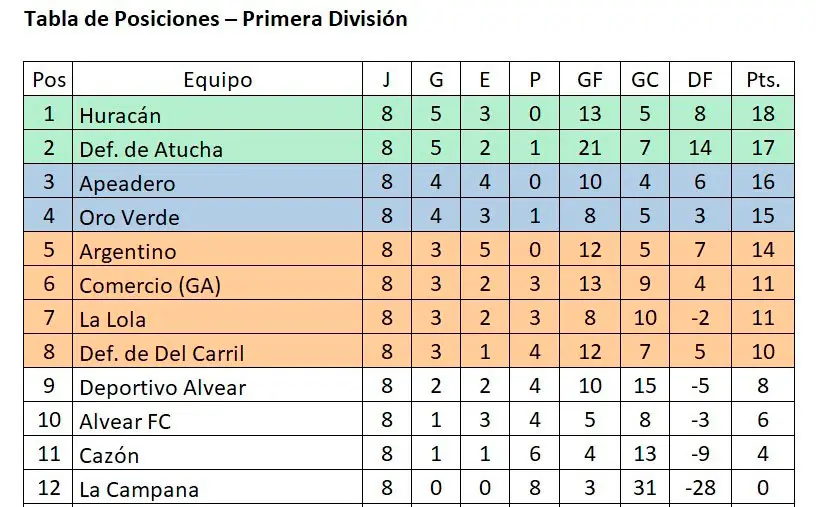
Task: Click the Deportivo Alvear team cell
Action: pyautogui.click(x=163, y=387)
